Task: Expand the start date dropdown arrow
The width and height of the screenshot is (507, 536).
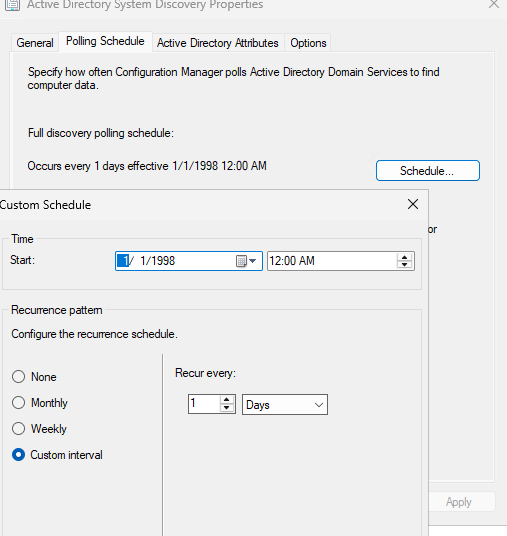Action: coord(253,261)
